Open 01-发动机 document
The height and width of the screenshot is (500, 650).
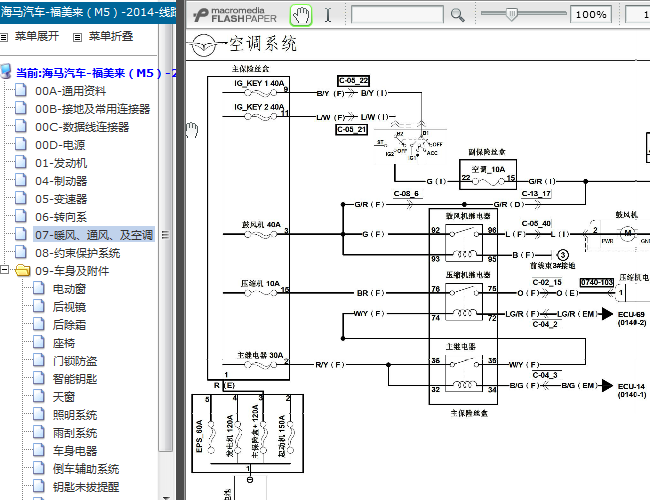61,163
